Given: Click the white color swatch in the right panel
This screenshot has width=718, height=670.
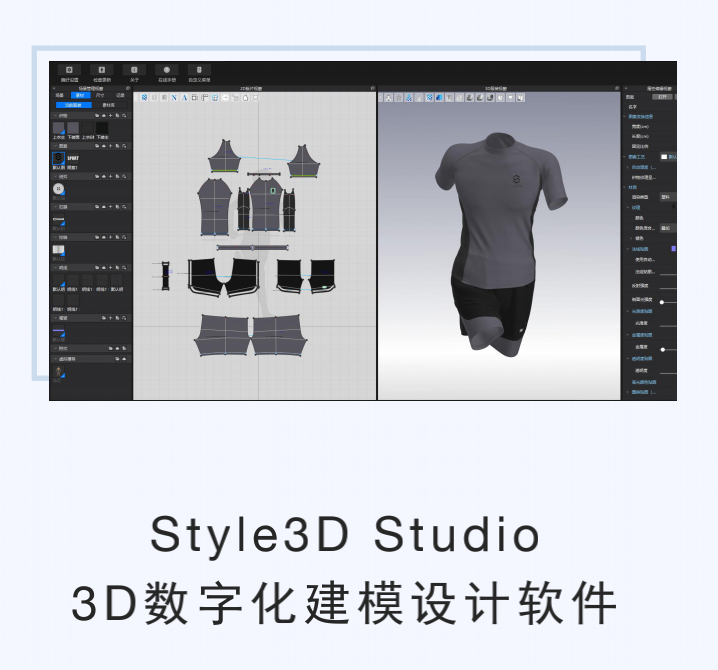Looking at the screenshot, I should click(x=664, y=157).
